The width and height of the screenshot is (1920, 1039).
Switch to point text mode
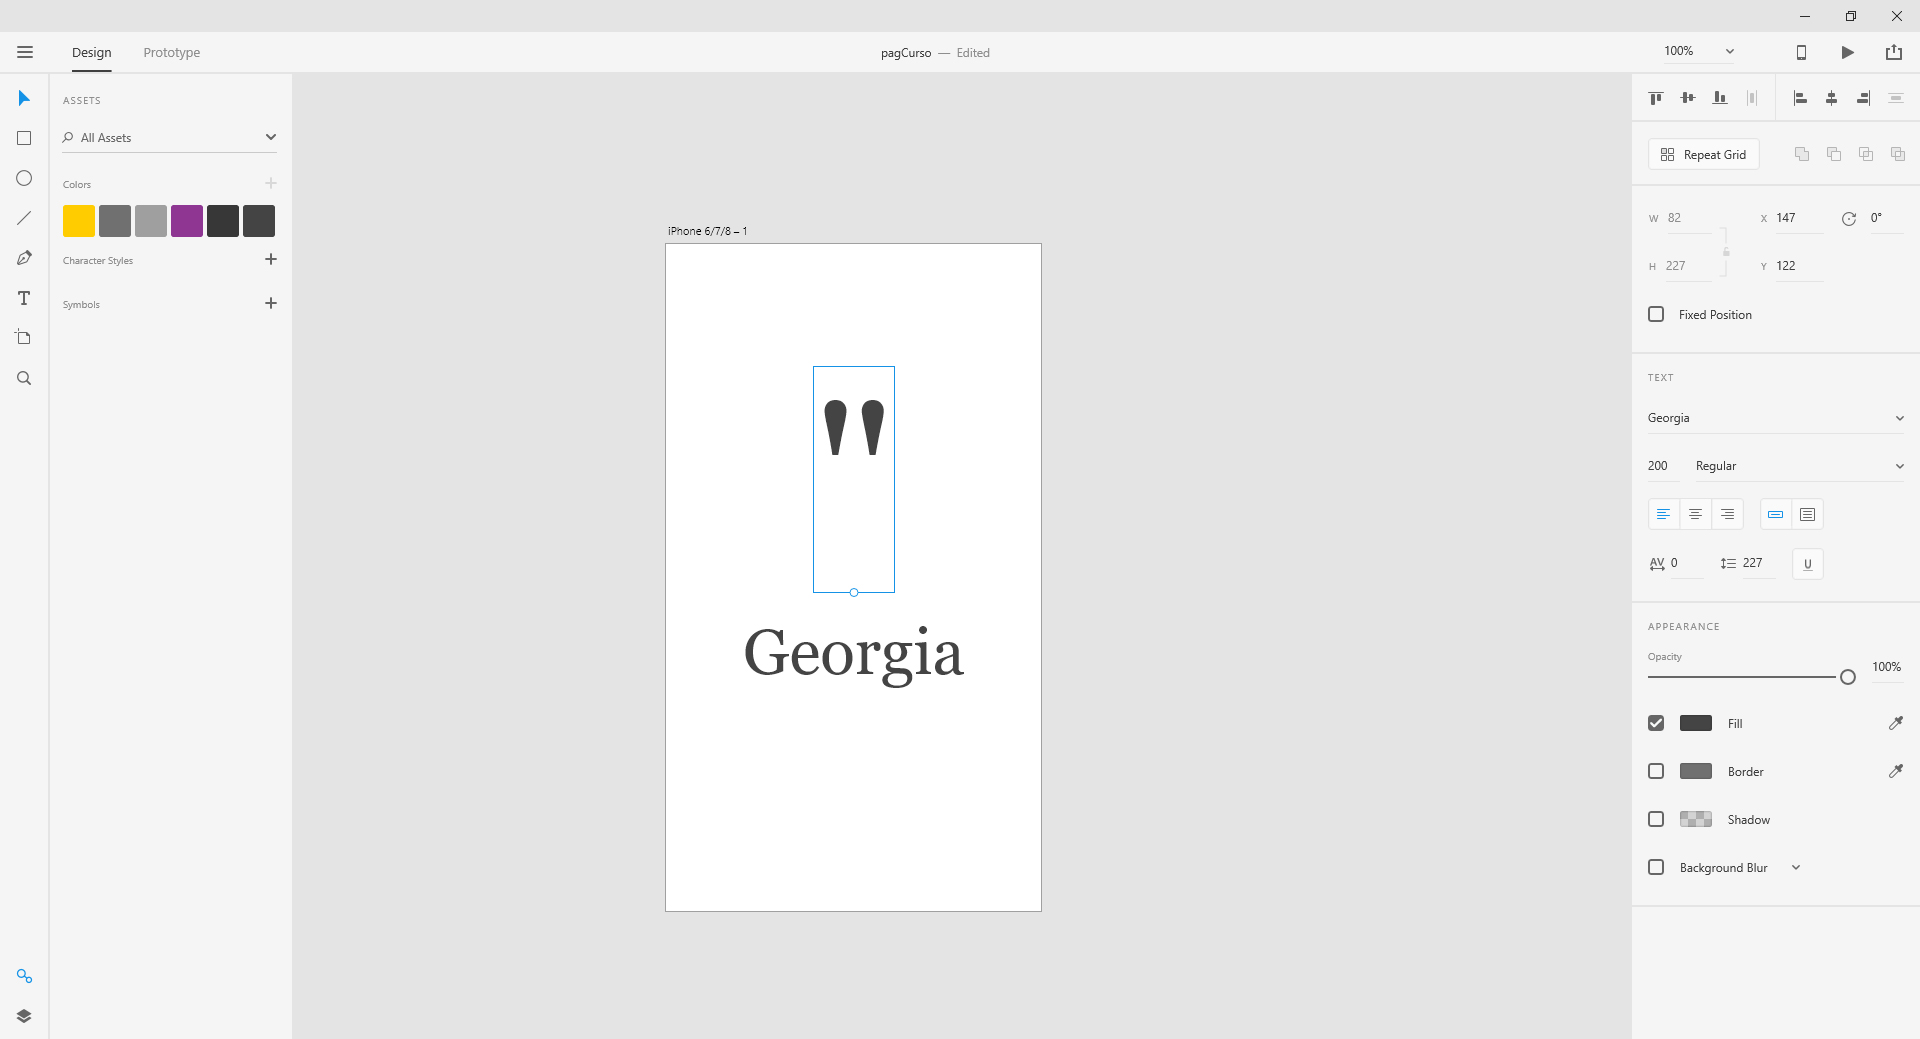(x=1776, y=514)
